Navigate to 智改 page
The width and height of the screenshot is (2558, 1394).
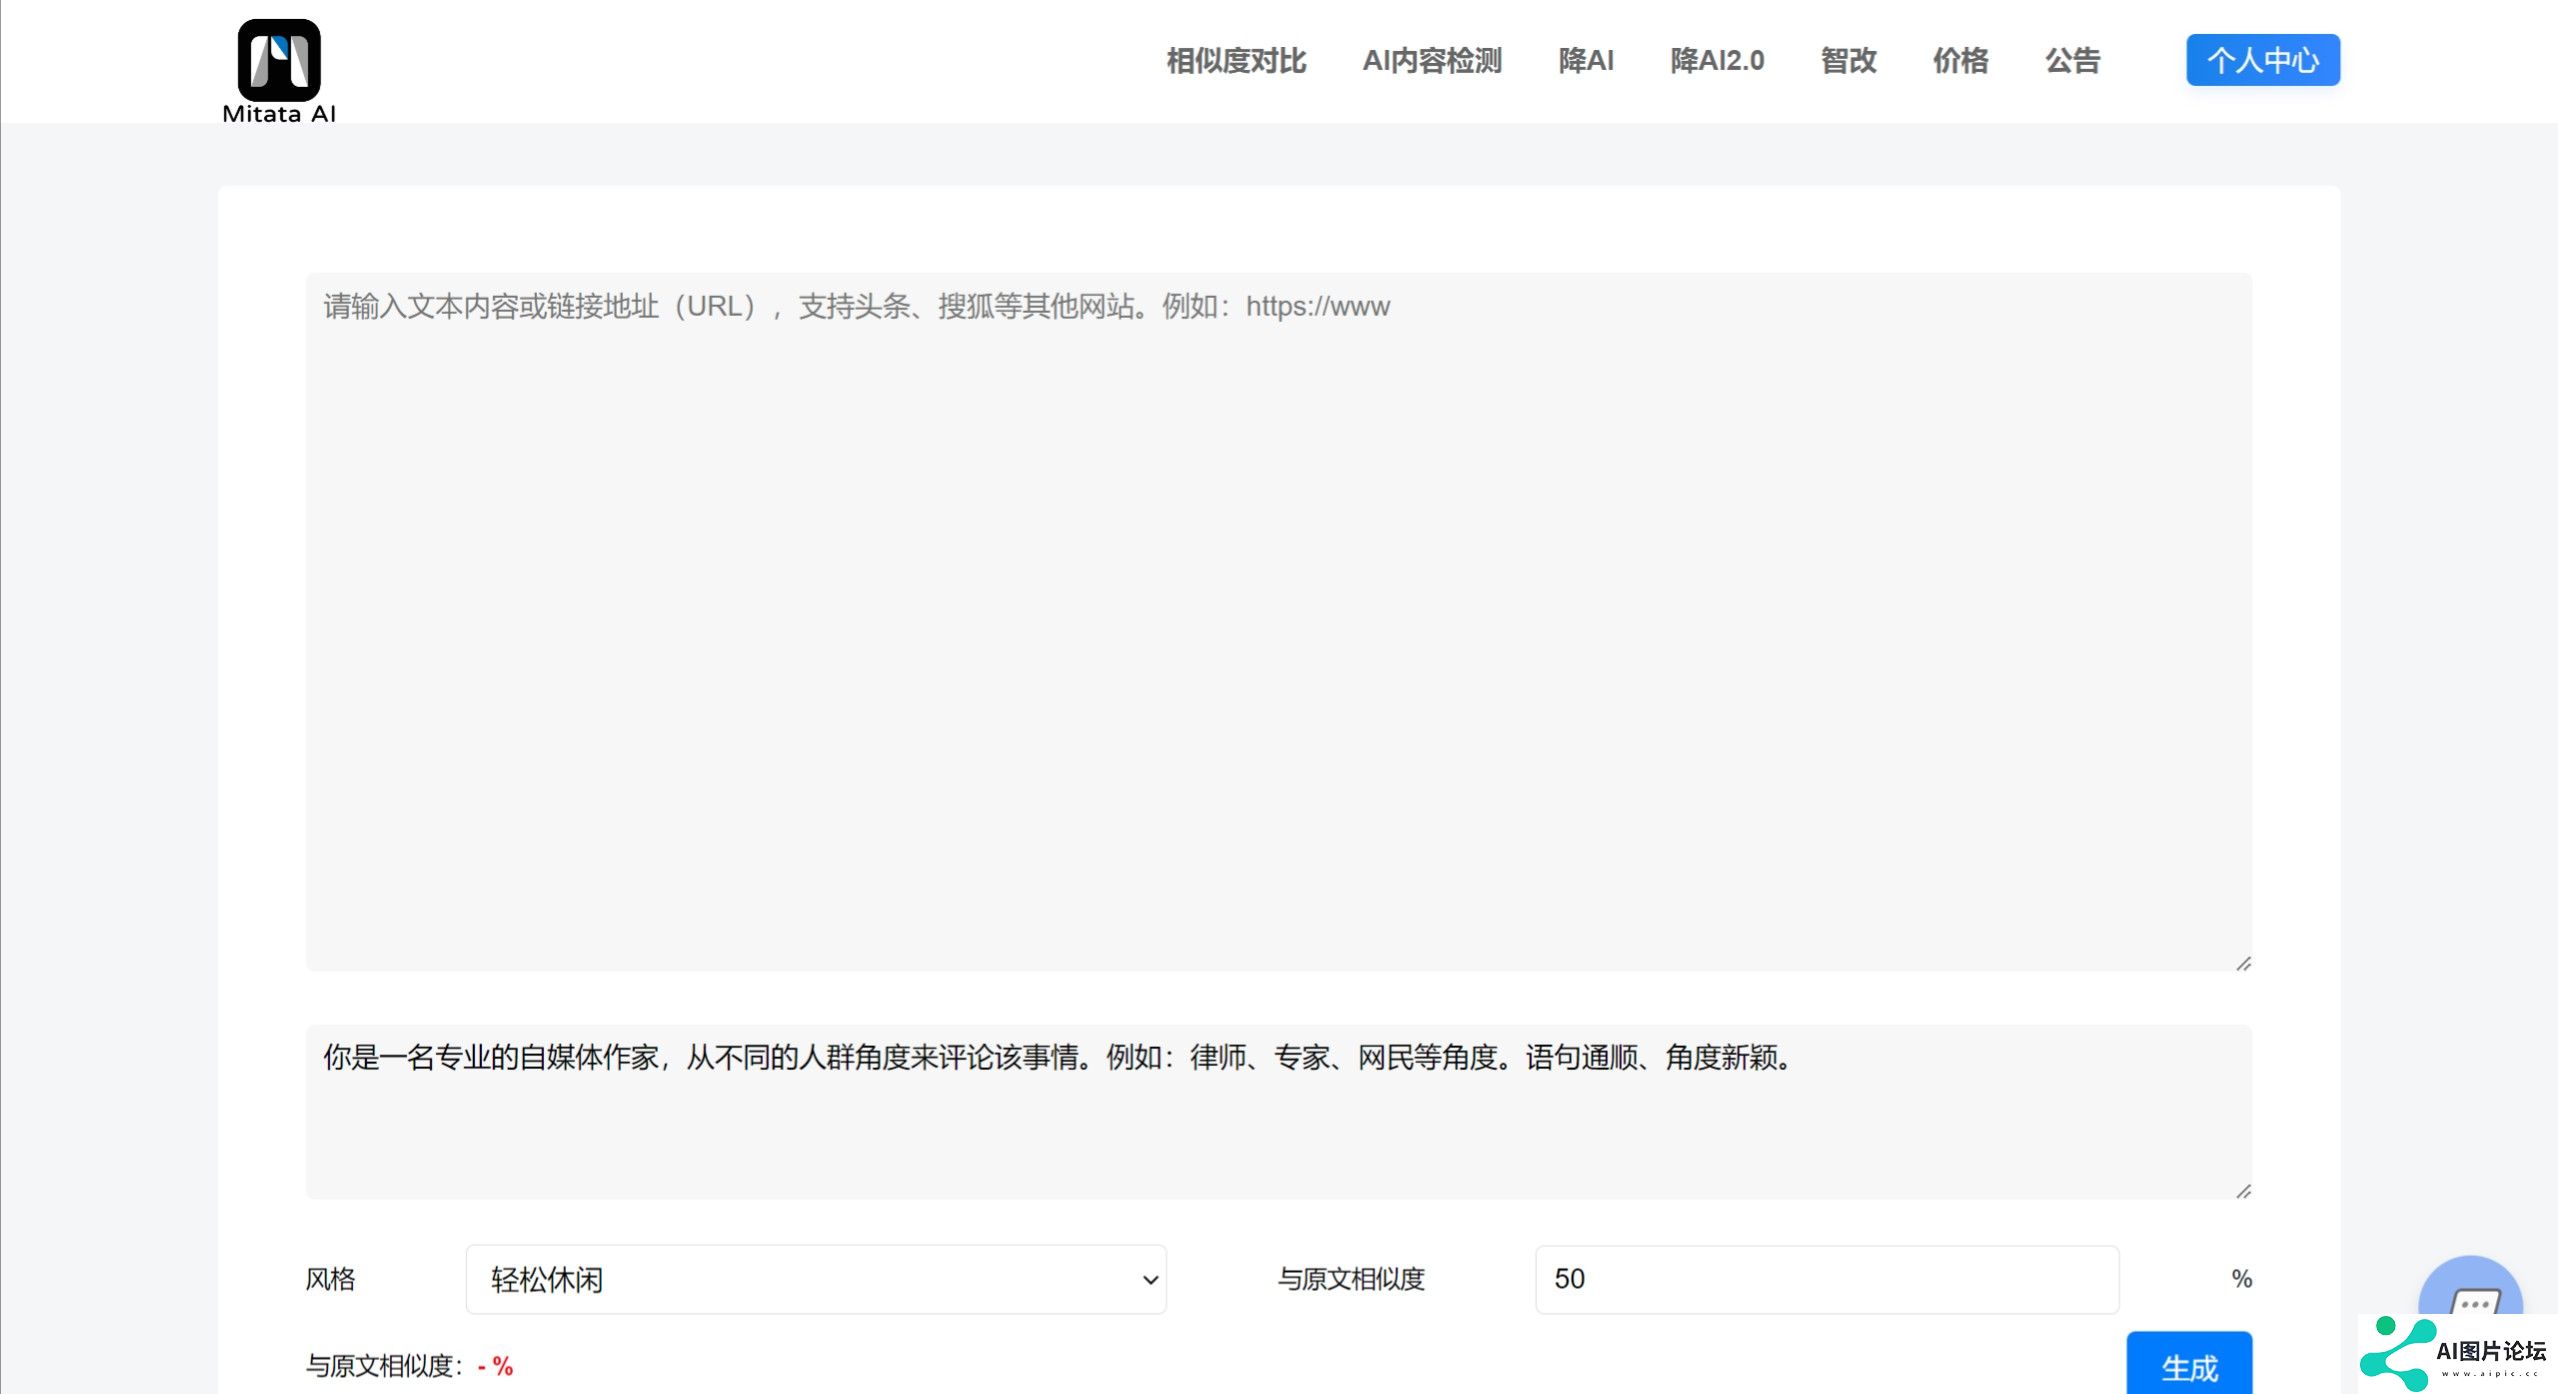click(x=1848, y=61)
